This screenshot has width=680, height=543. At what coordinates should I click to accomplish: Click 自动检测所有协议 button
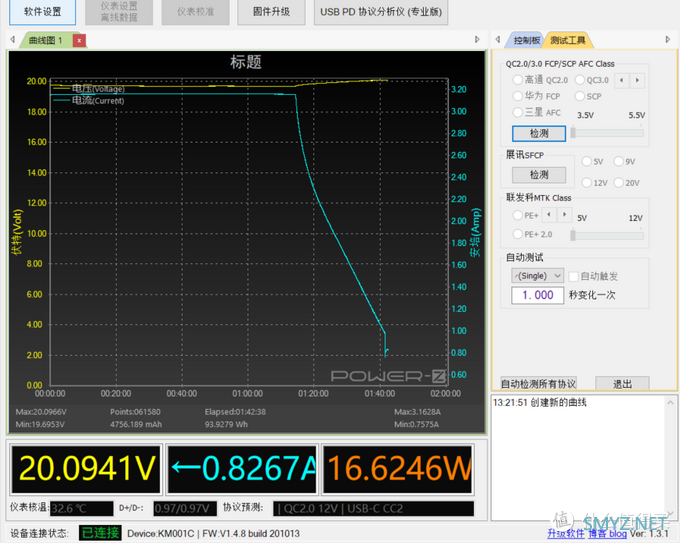pyautogui.click(x=539, y=384)
